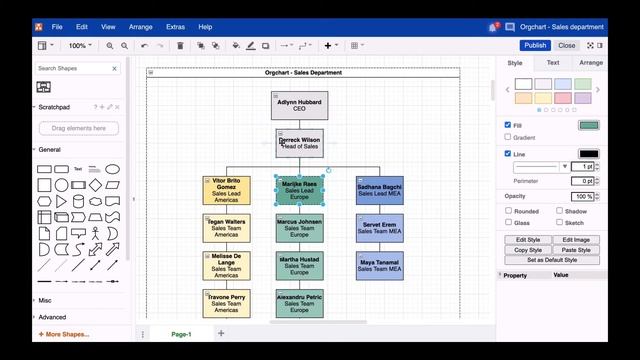The width and height of the screenshot is (640, 360).
Task: Open the green fill color swatch
Action: point(588,125)
